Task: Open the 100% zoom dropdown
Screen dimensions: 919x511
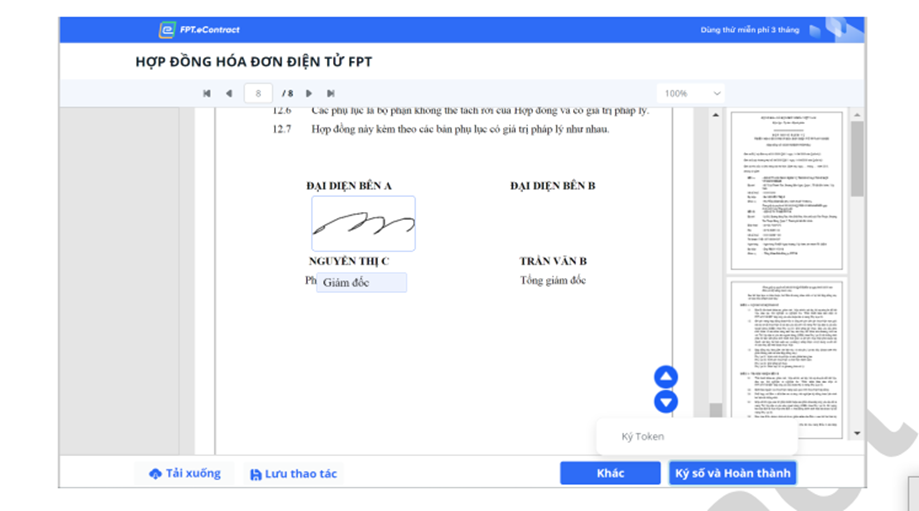Action: click(x=691, y=94)
